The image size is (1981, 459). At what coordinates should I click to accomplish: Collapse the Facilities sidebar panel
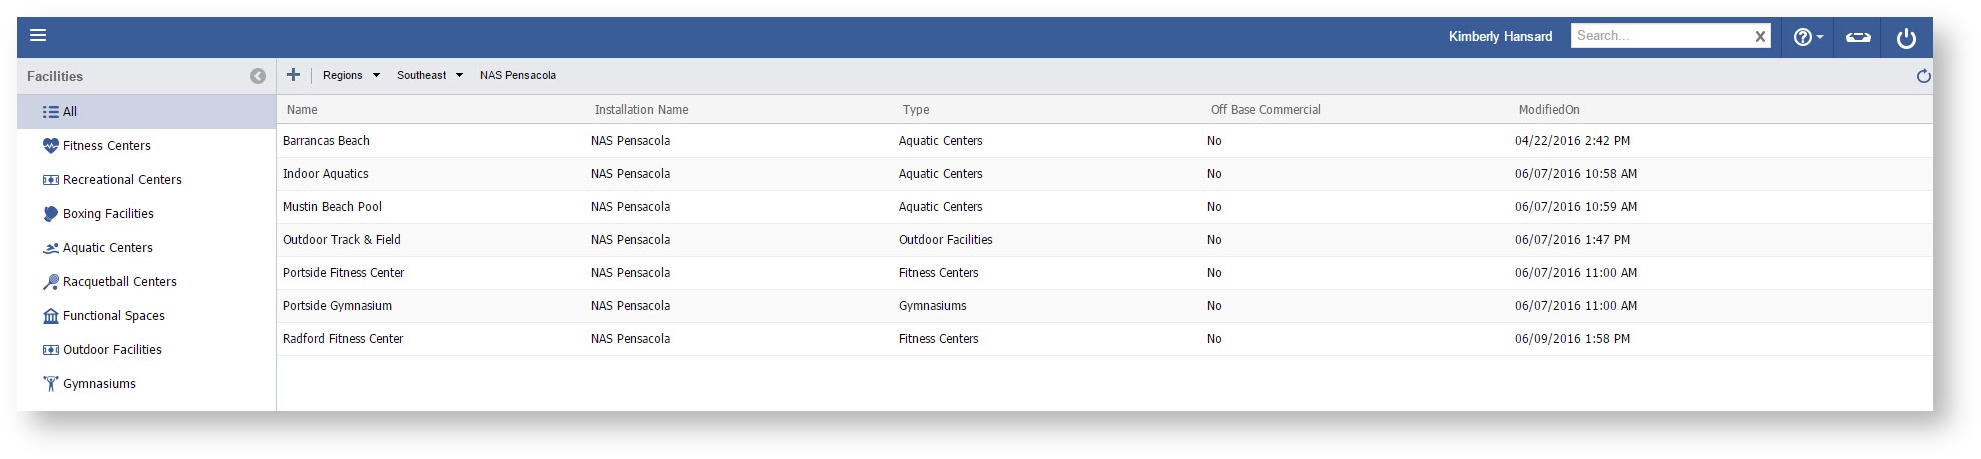coord(258,76)
